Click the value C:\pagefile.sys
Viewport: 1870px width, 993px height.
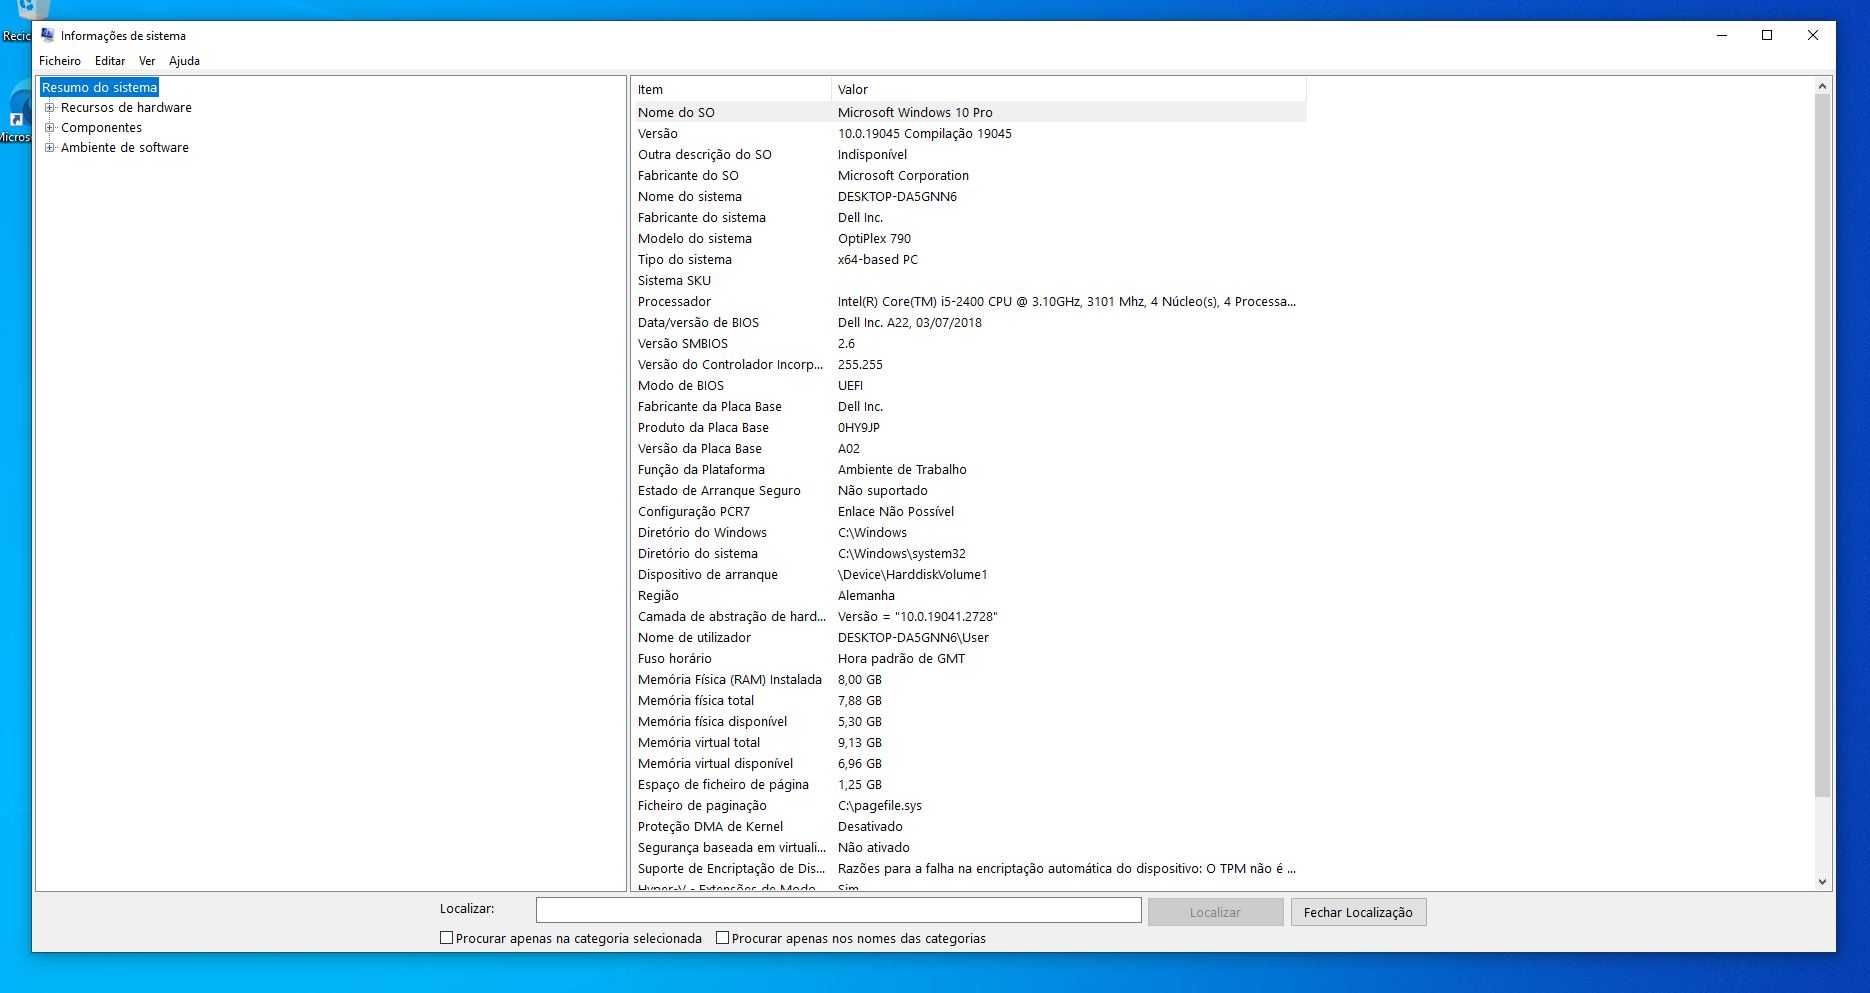pos(880,806)
